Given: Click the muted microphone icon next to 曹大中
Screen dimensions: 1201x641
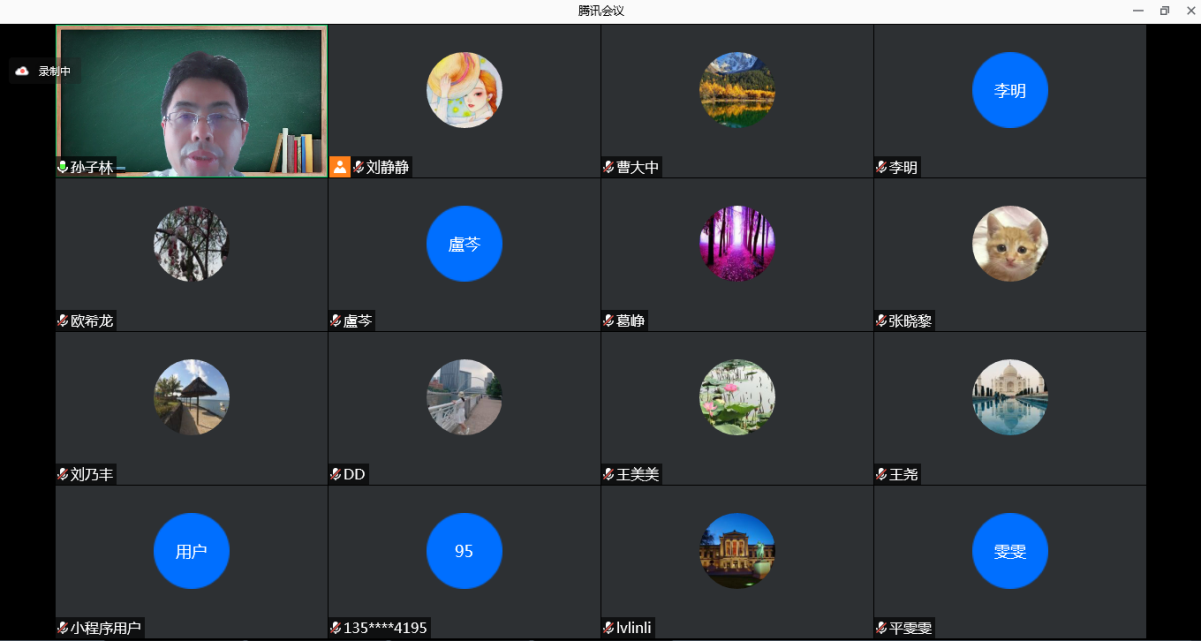Looking at the screenshot, I should (x=608, y=167).
